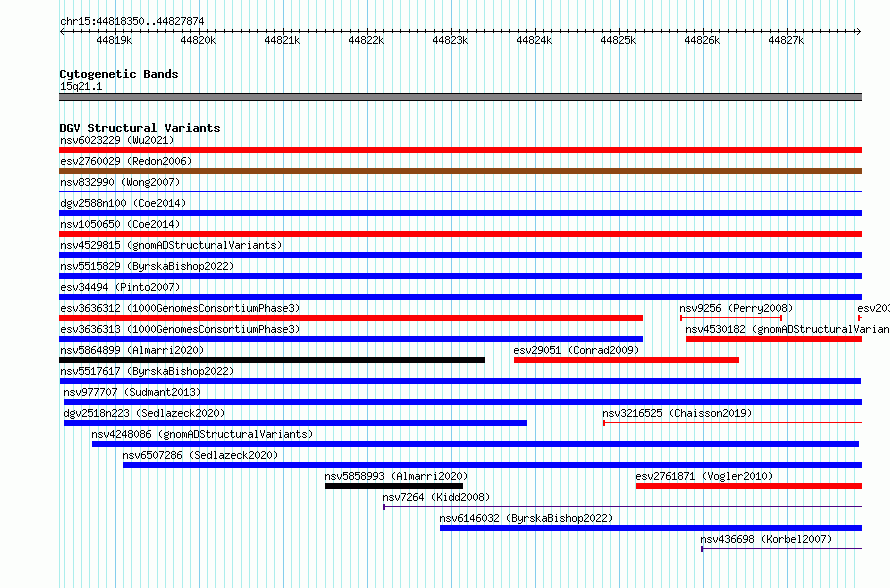This screenshot has width=890, height=588.
Task: Select dgv2588n100 (Coe2014) variant label
Action: click(x=123, y=203)
